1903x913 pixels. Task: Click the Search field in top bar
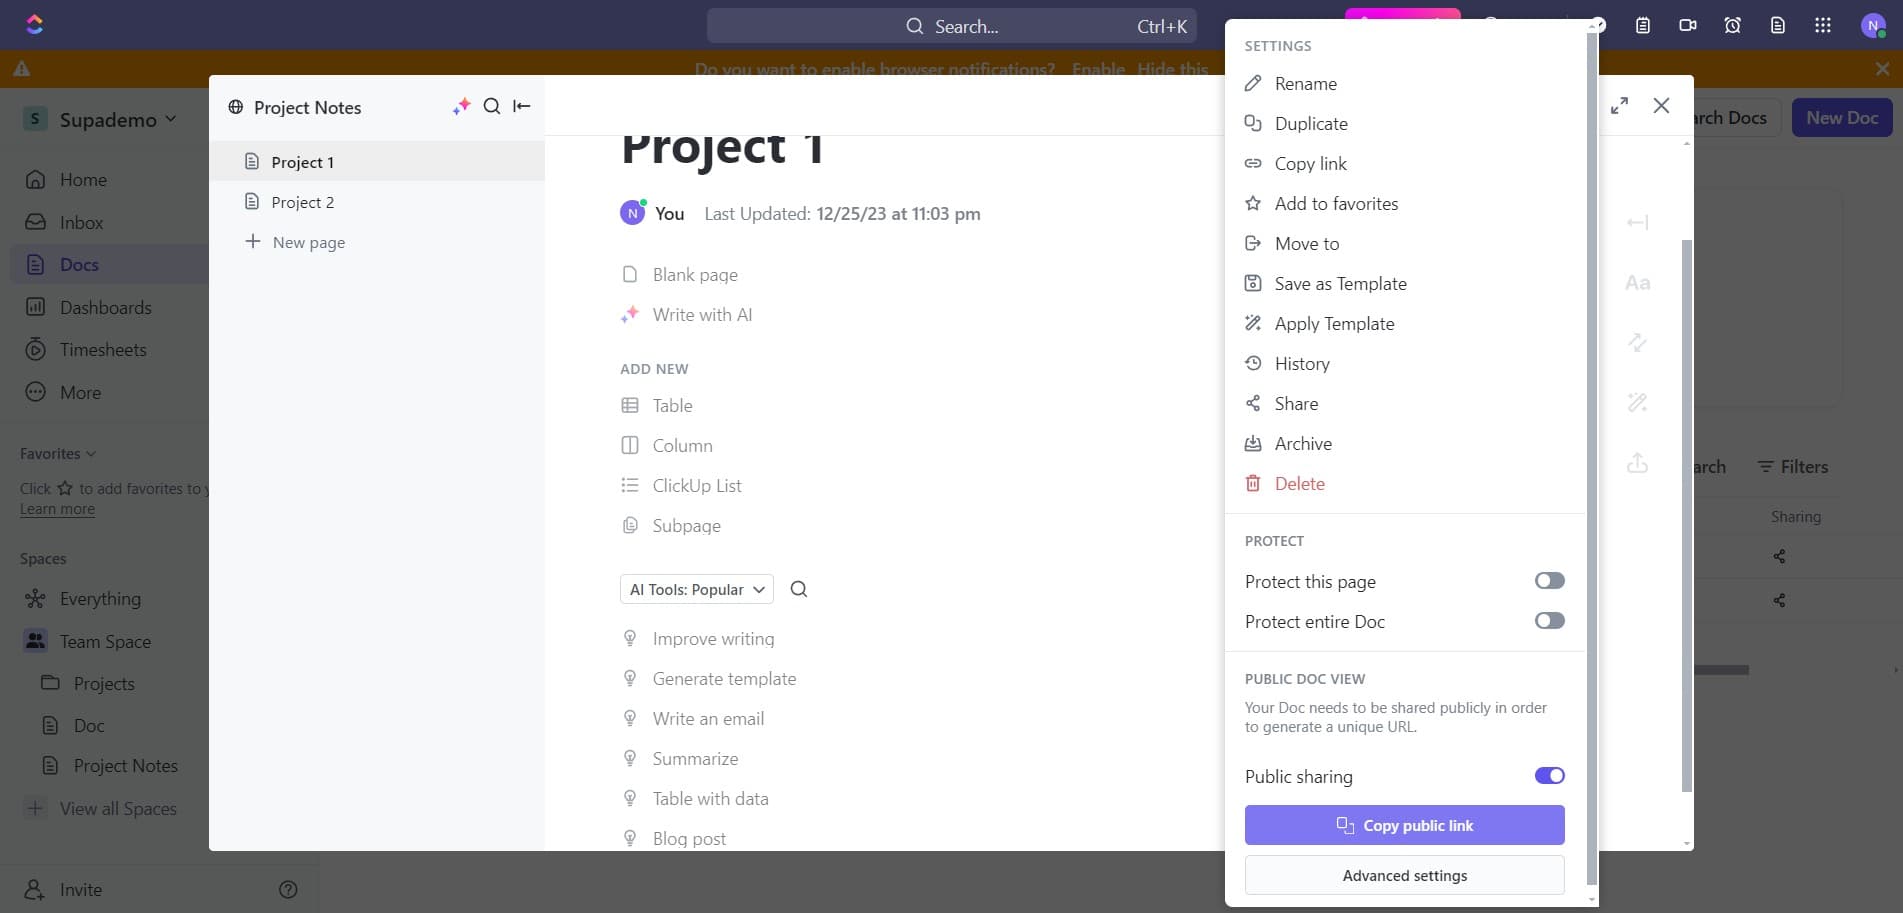coord(951,27)
